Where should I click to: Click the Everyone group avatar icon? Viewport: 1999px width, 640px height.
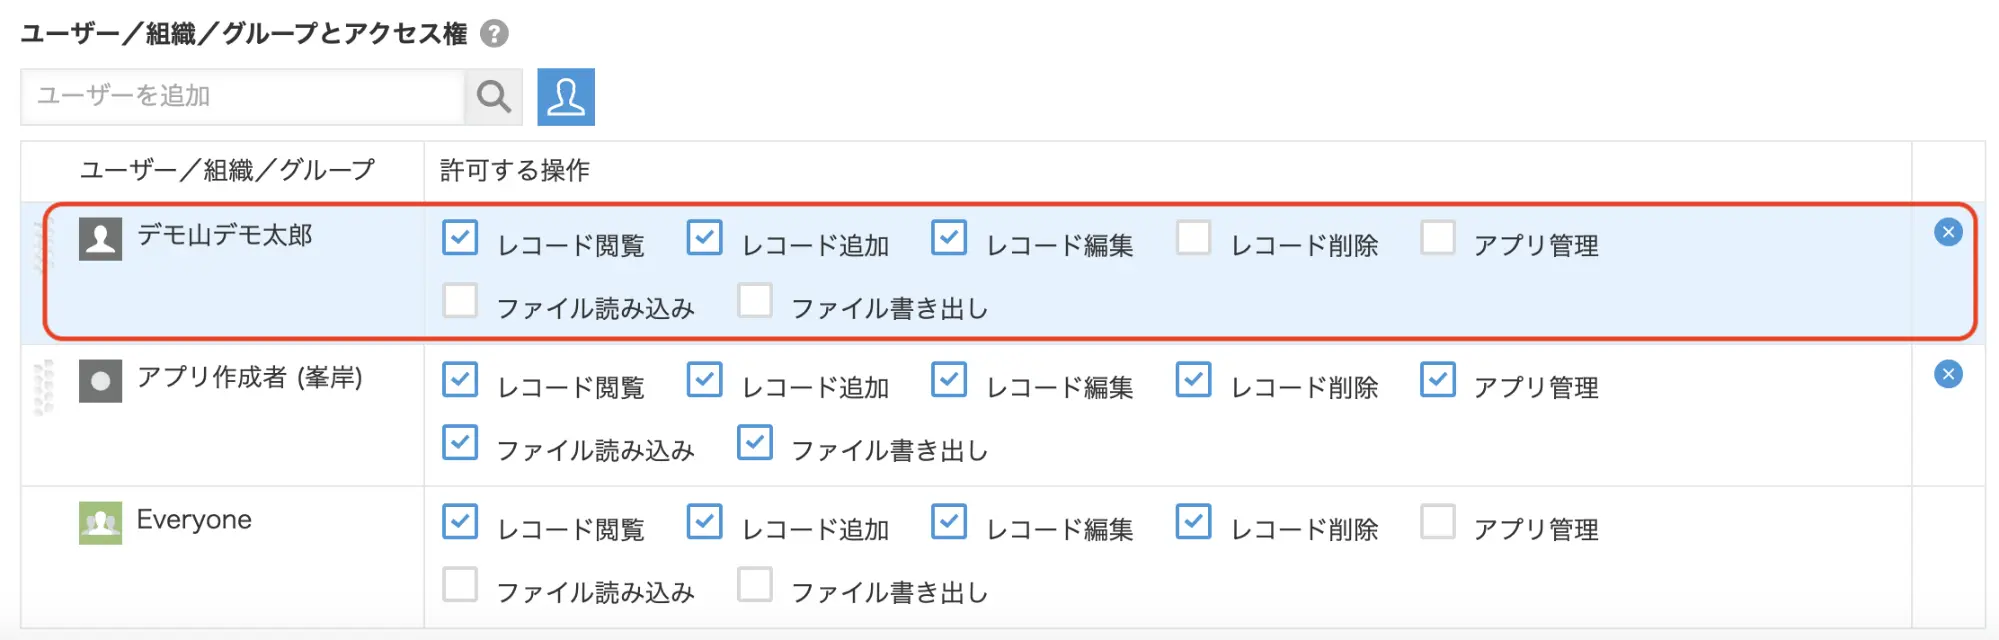tap(100, 523)
